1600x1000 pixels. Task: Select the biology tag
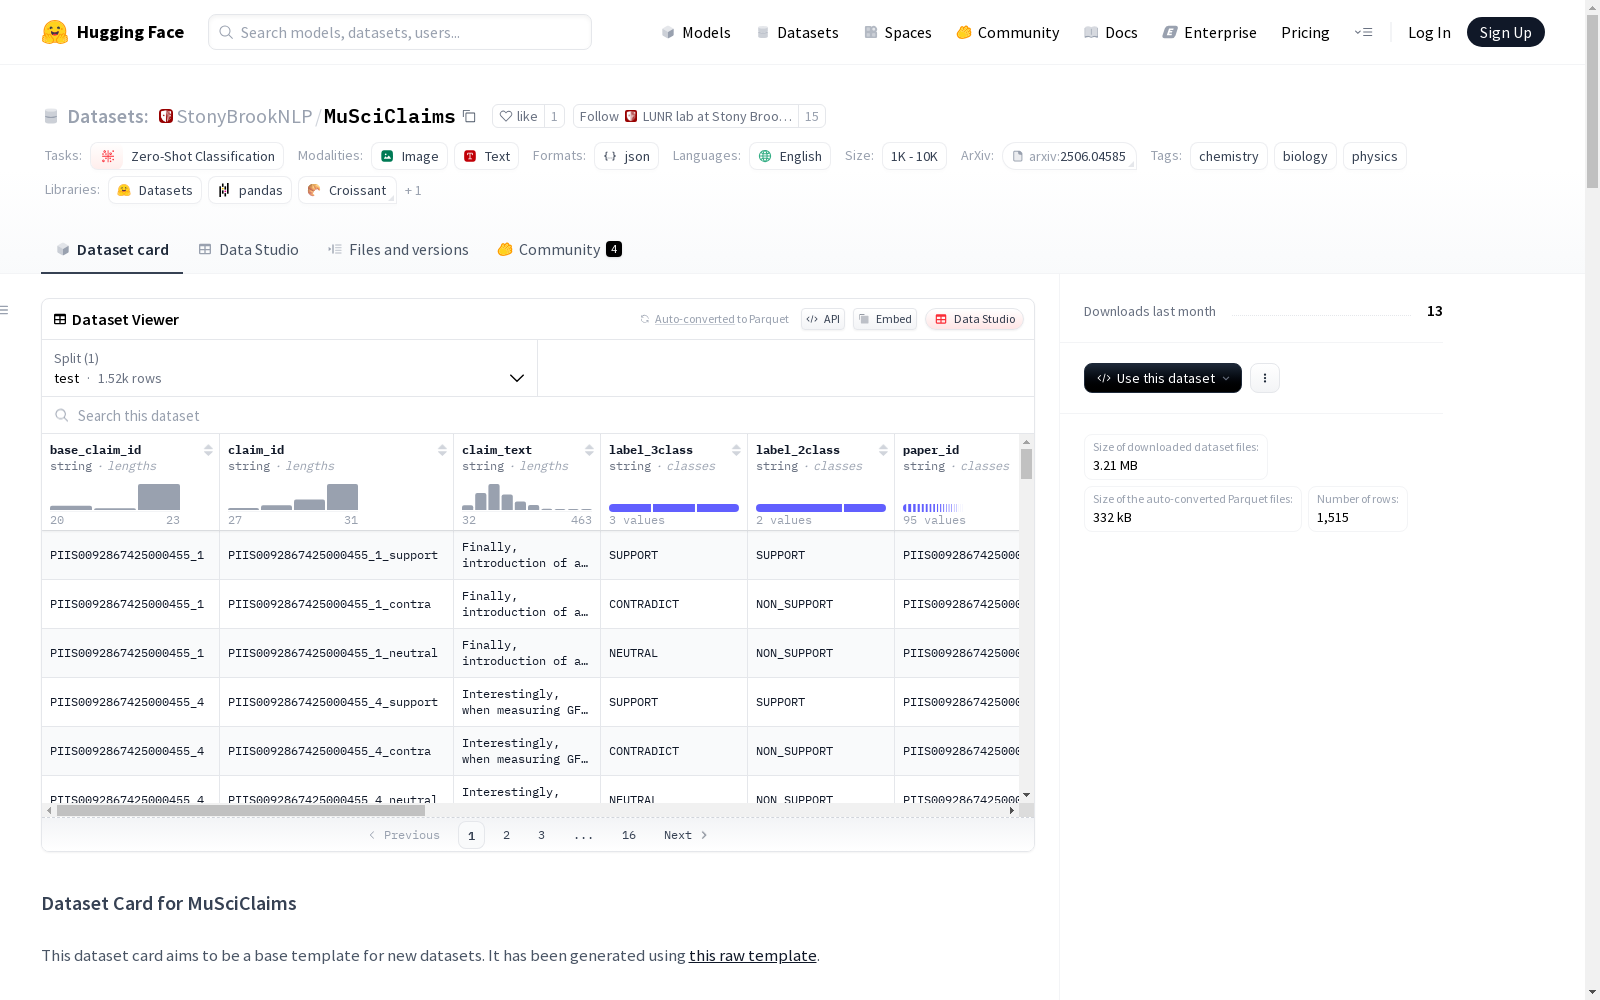tap(1305, 156)
